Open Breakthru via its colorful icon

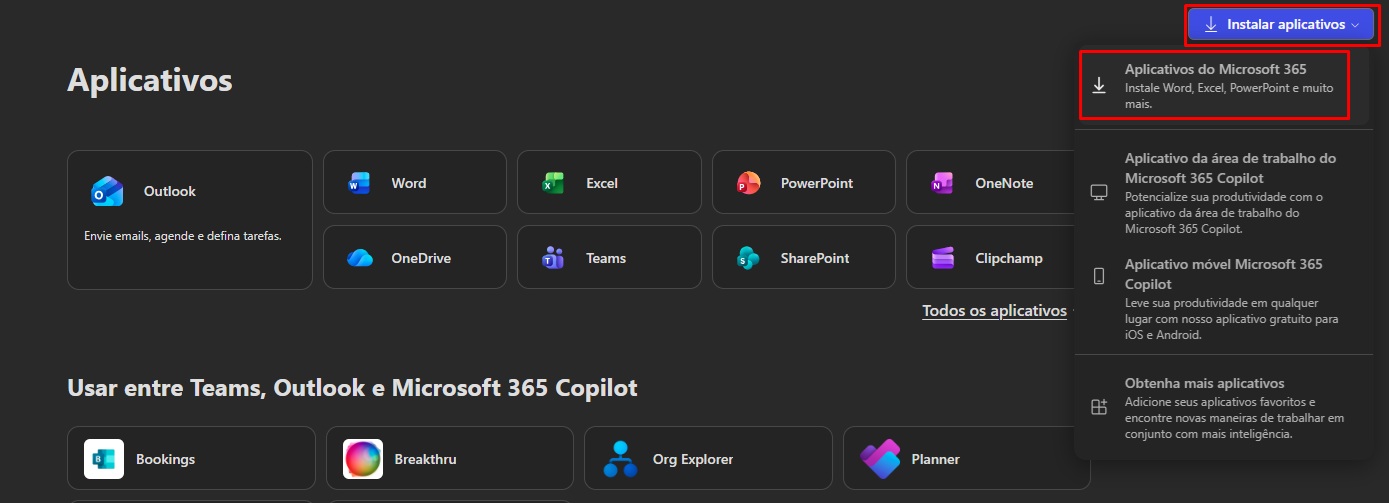[x=363, y=459]
